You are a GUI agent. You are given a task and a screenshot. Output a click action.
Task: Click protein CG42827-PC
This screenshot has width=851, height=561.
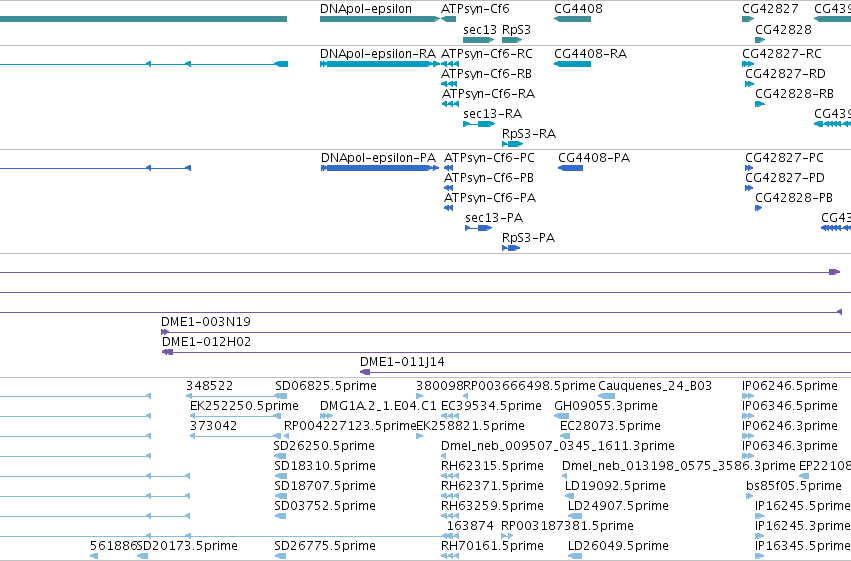pyautogui.click(x=784, y=158)
